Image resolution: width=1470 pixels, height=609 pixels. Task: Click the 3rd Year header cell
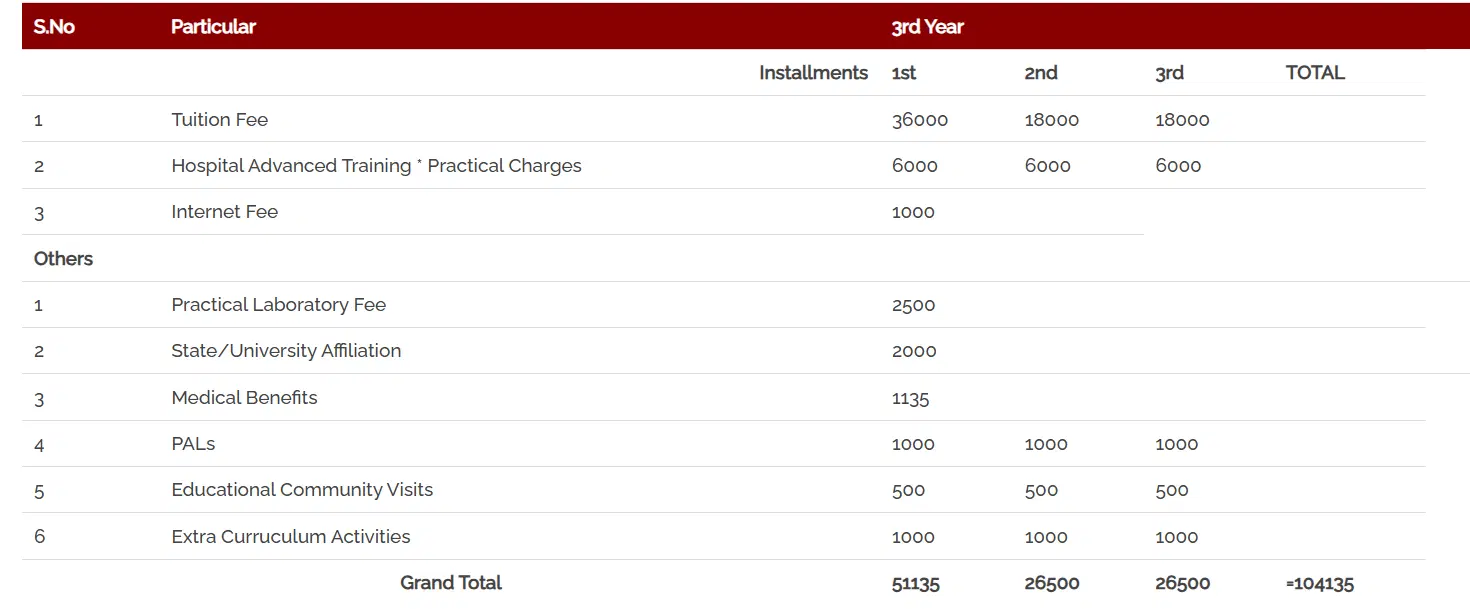pos(927,27)
